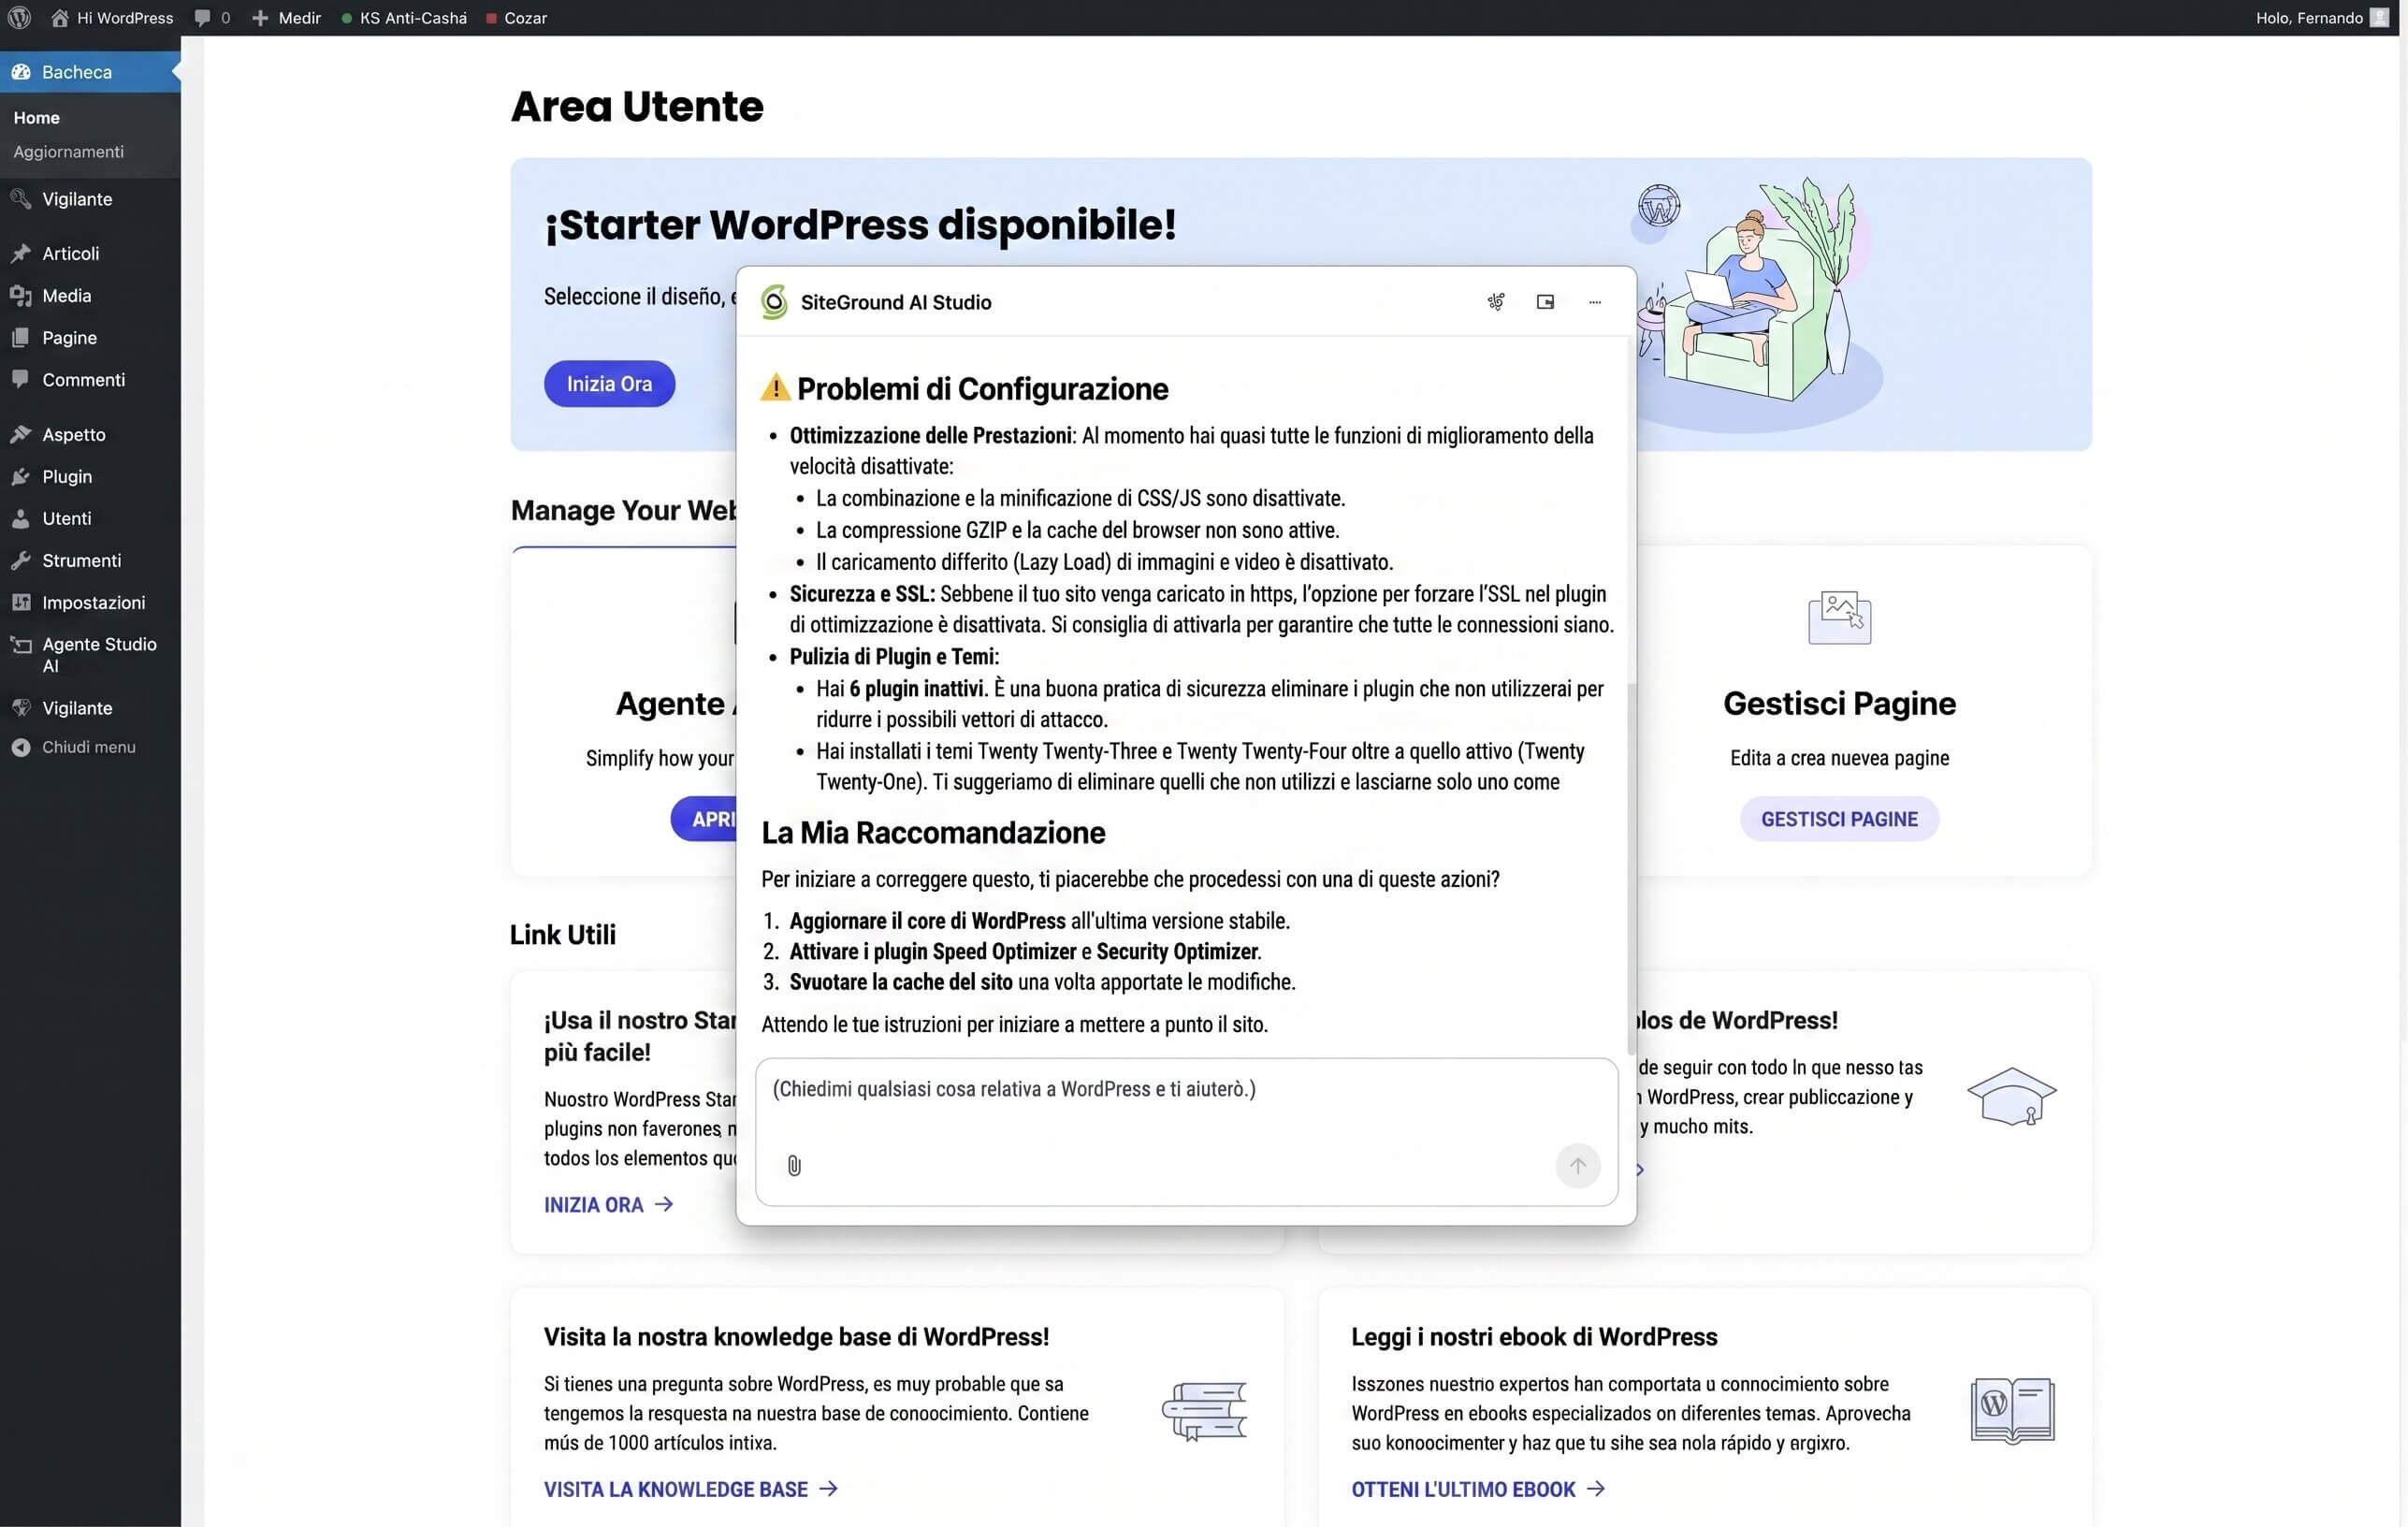Click 'Sicurezza e SSL:' bullet text
Image resolution: width=2408 pixels, height=1527 pixels.
pos(862,594)
